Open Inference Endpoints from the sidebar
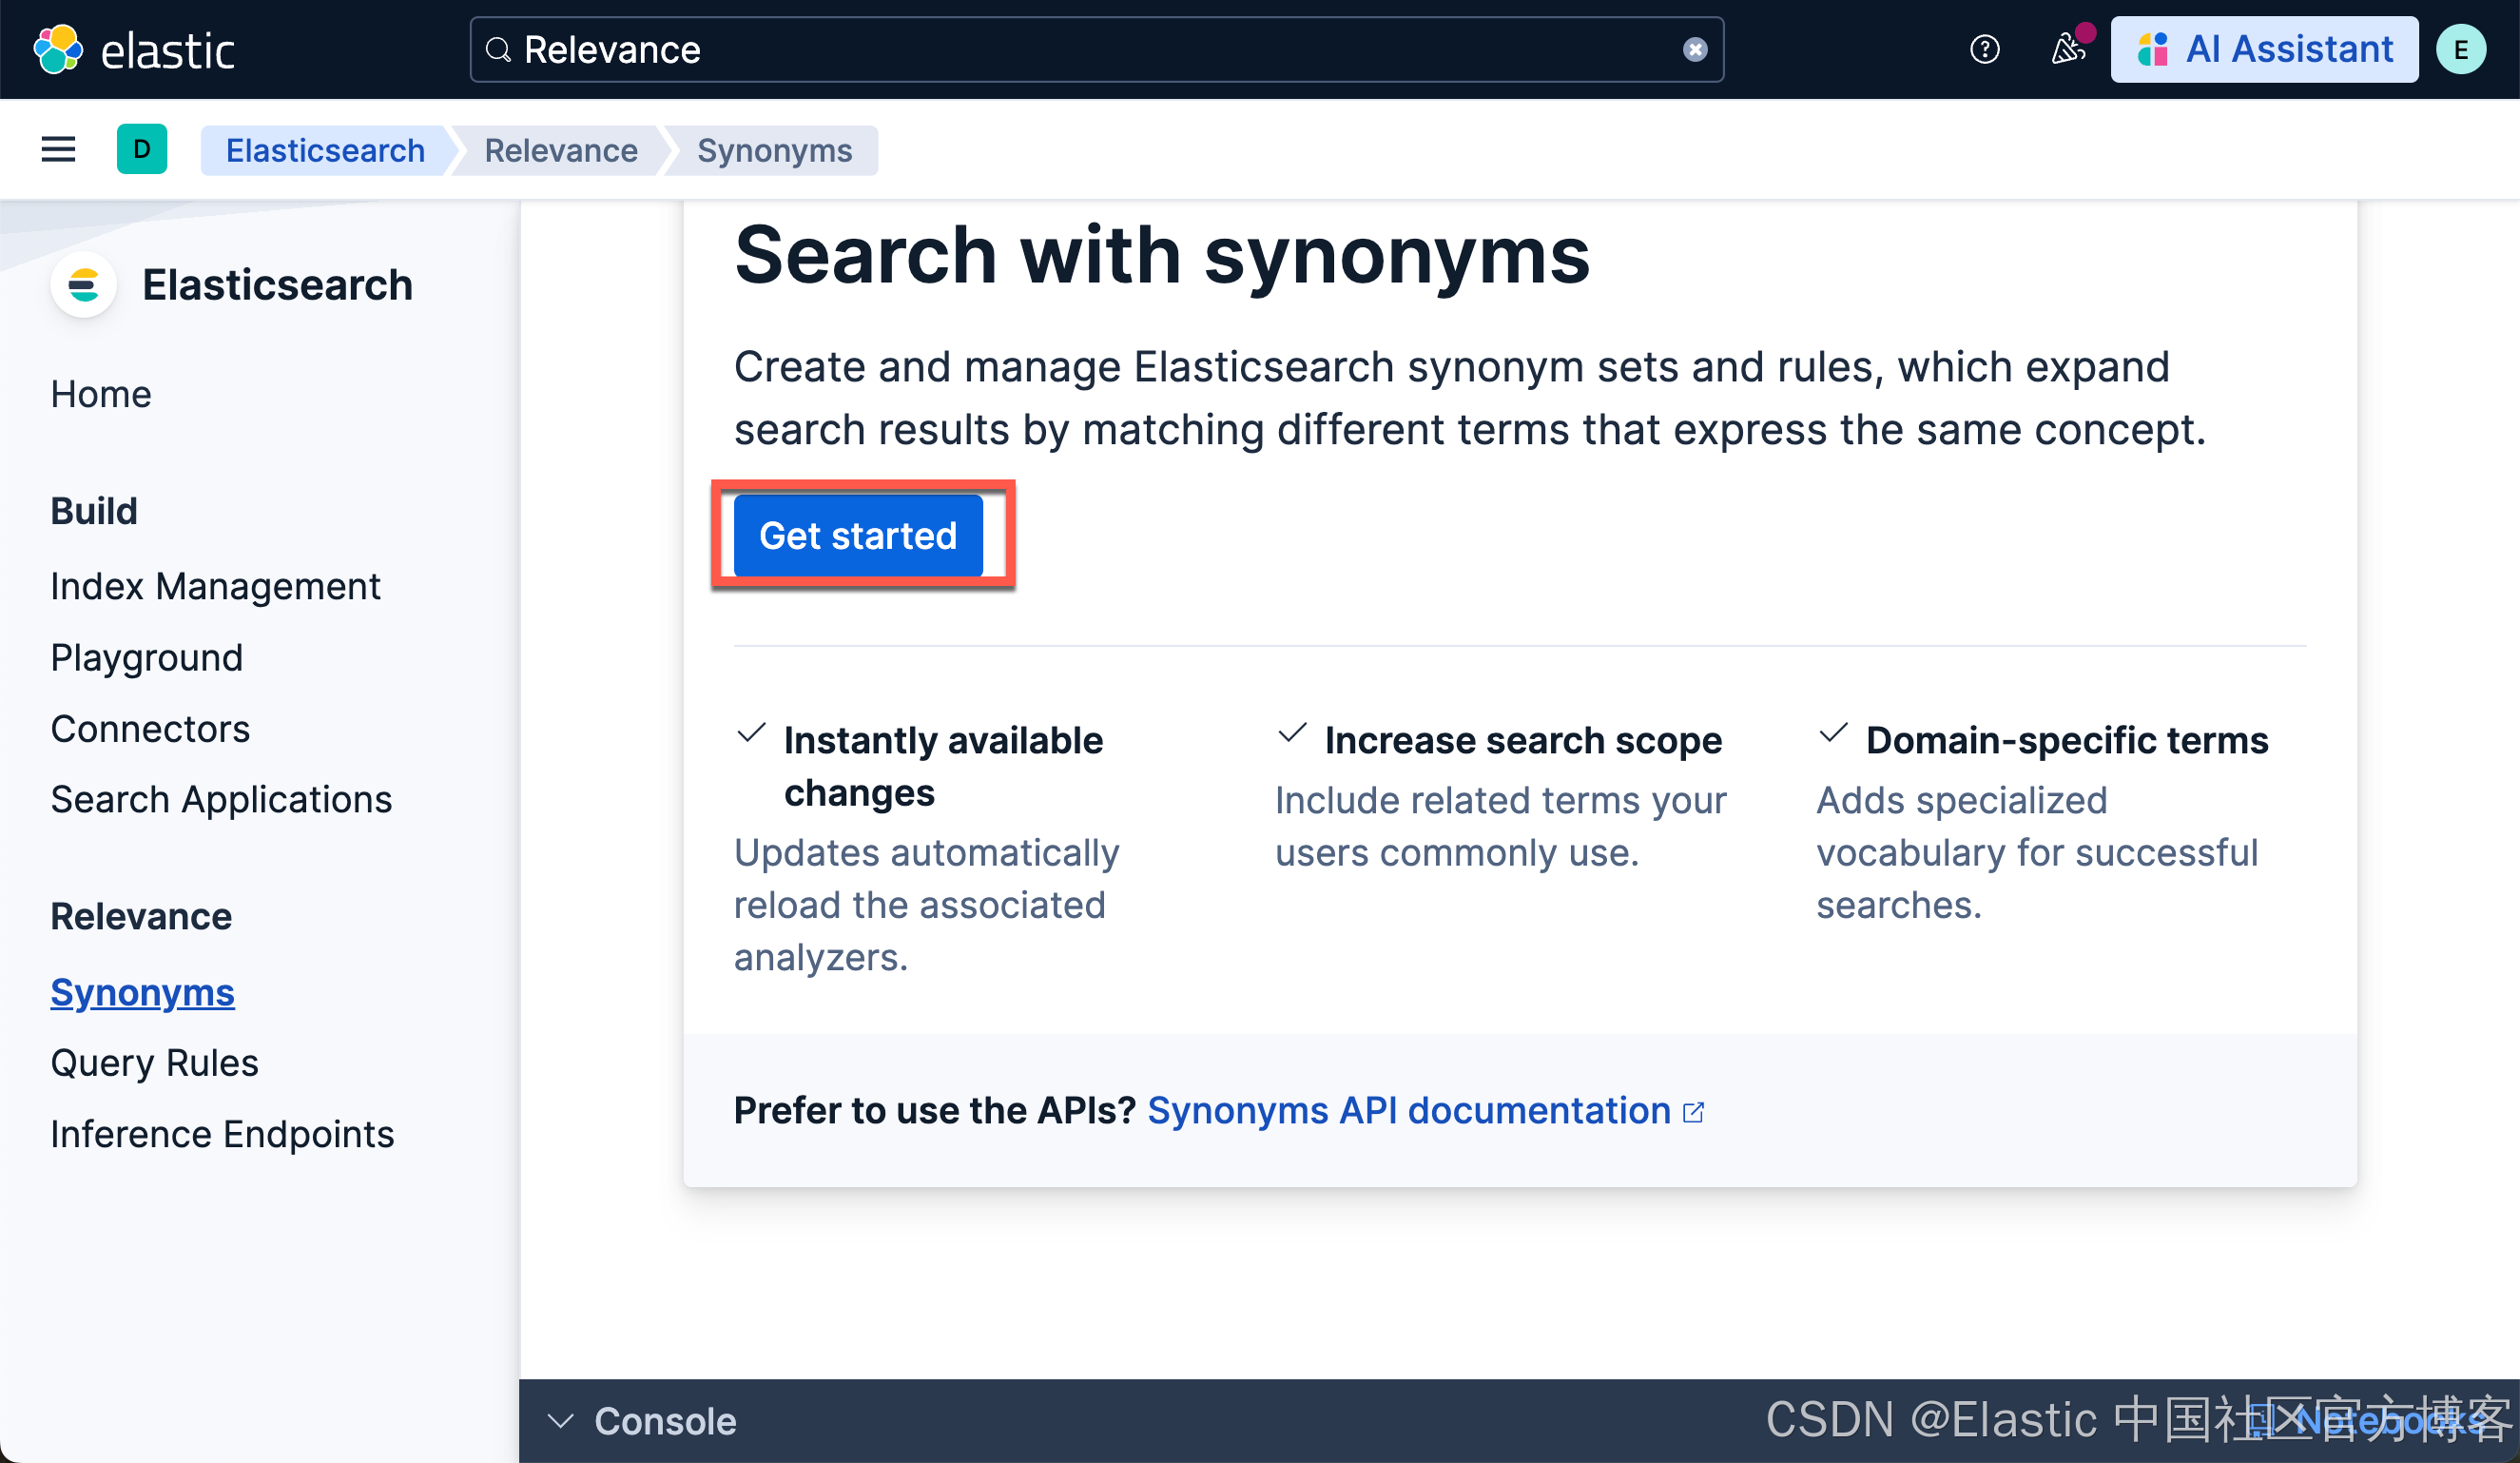Screen dimensions: 2520x1463 tap(221, 1133)
